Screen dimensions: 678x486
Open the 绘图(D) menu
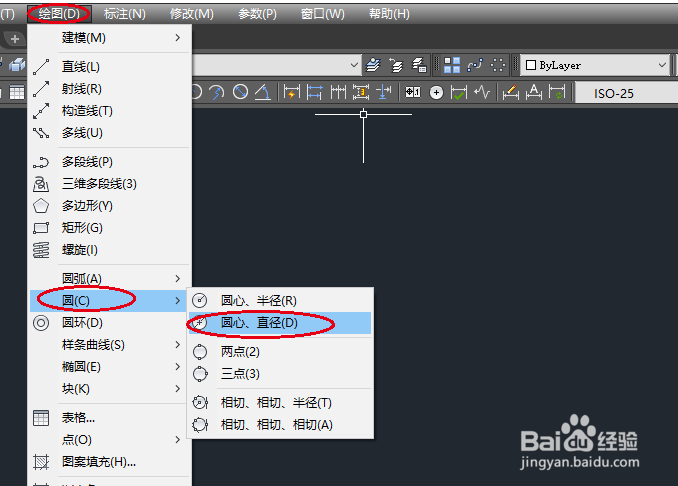(x=59, y=14)
